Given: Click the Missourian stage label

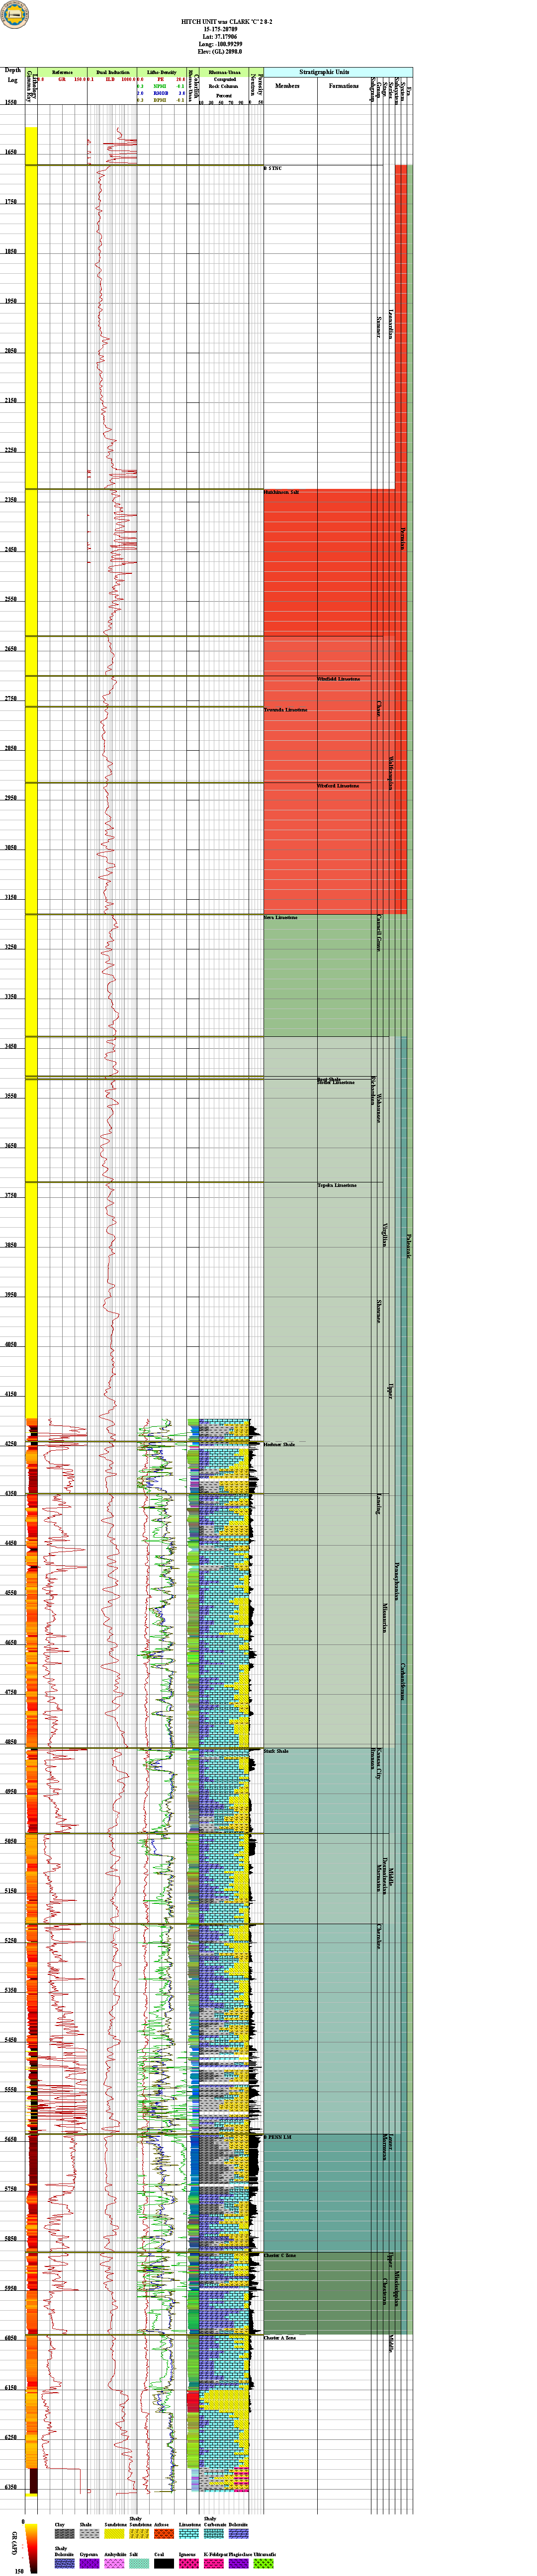Looking at the screenshot, I should coord(384,1617).
